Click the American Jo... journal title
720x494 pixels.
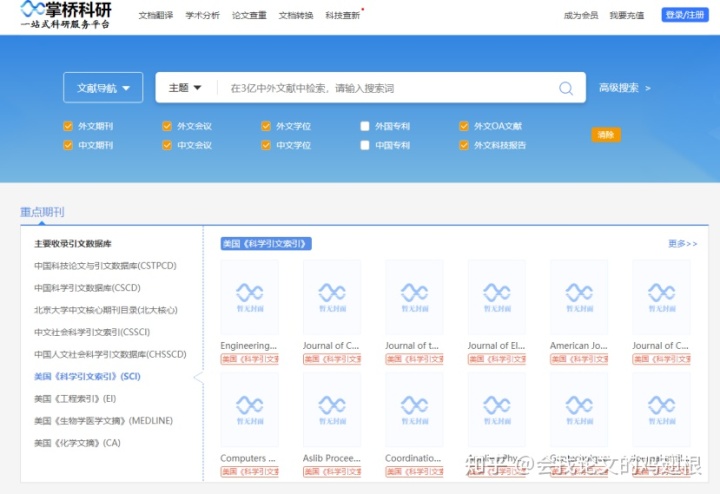click(x=579, y=346)
